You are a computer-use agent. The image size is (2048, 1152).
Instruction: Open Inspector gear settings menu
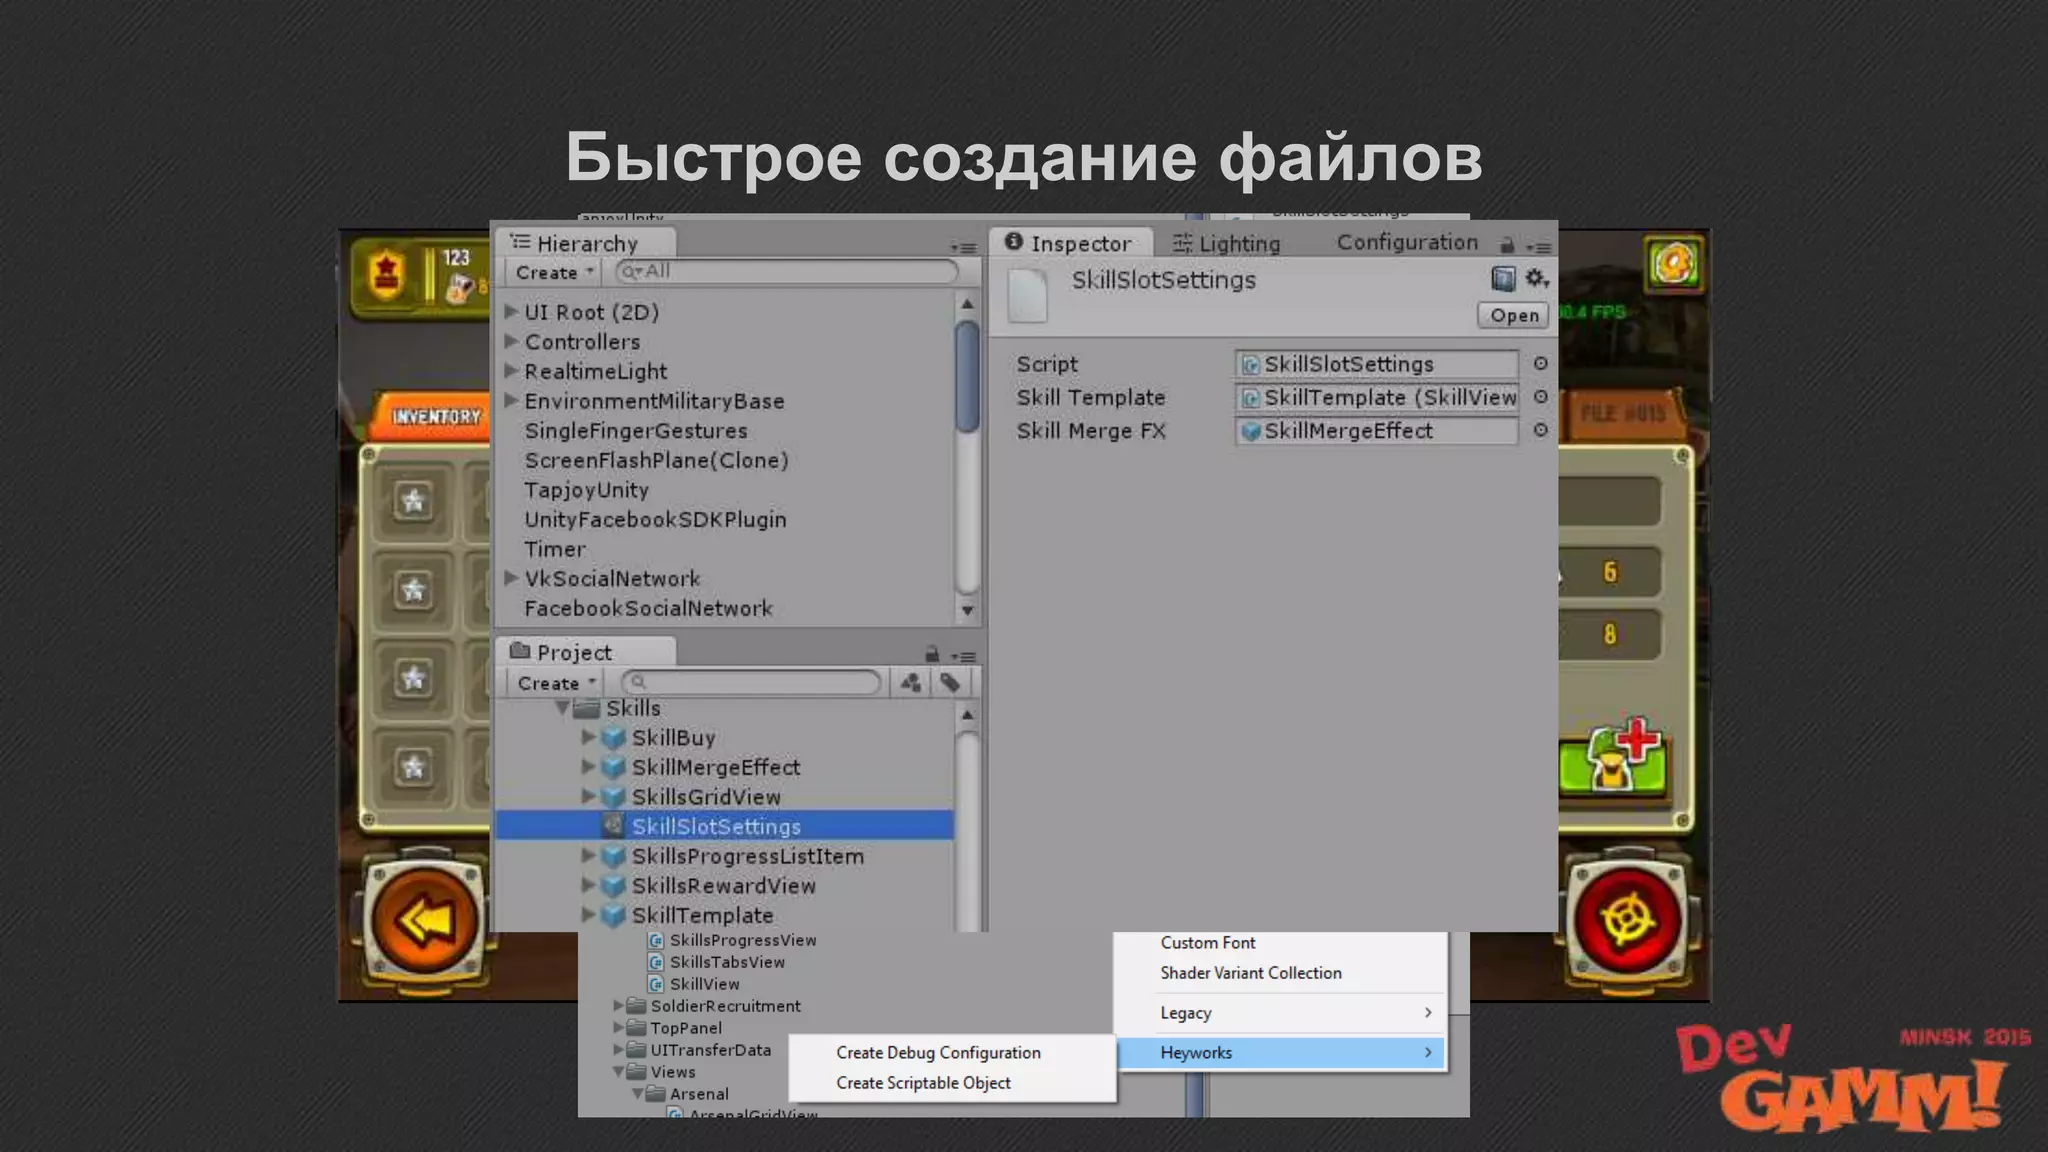point(1537,279)
